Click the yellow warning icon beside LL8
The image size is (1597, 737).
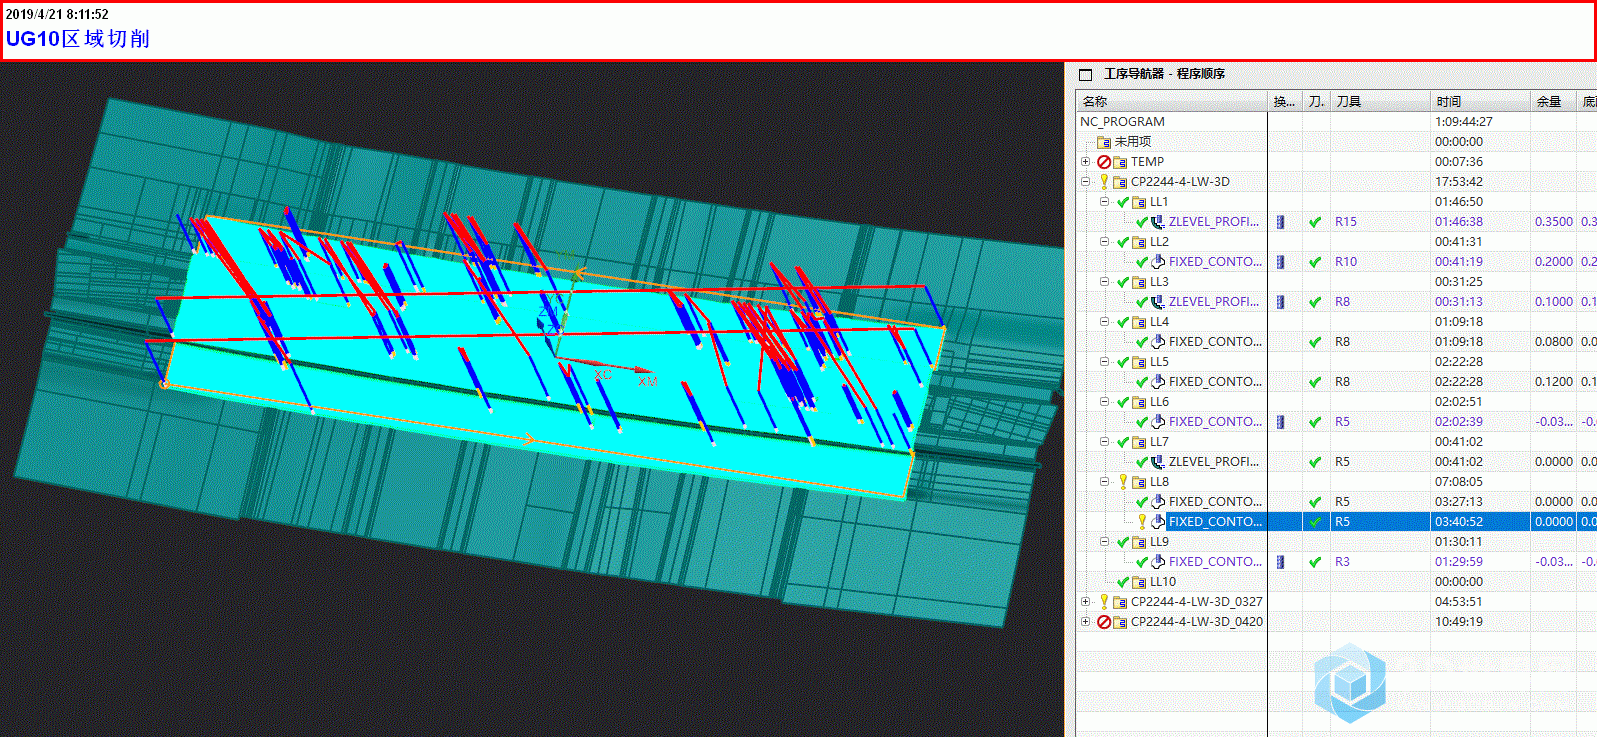point(1123,482)
